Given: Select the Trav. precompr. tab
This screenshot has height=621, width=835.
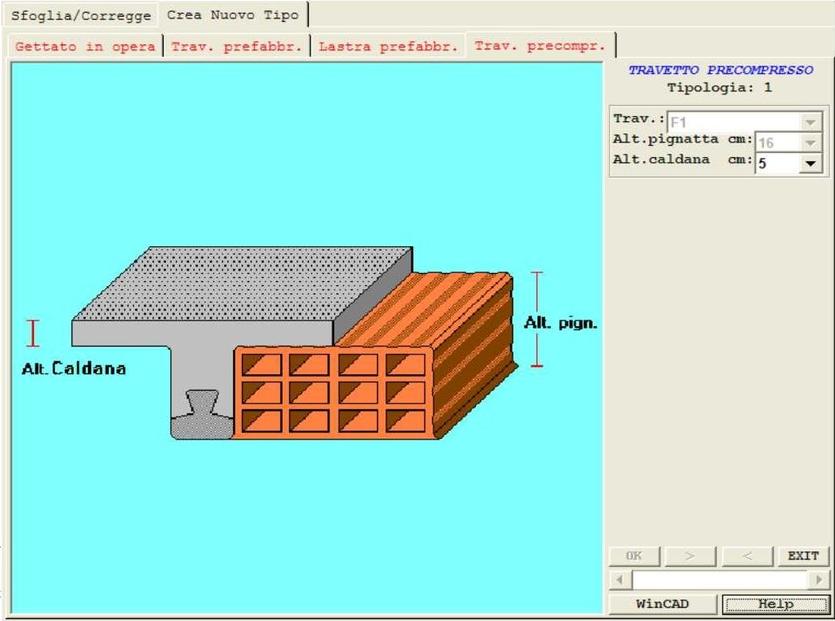Looking at the screenshot, I should (x=540, y=46).
